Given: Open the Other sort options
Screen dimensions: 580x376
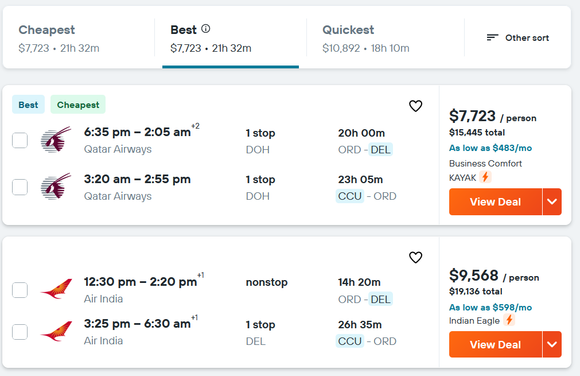Looking at the screenshot, I should pos(518,38).
